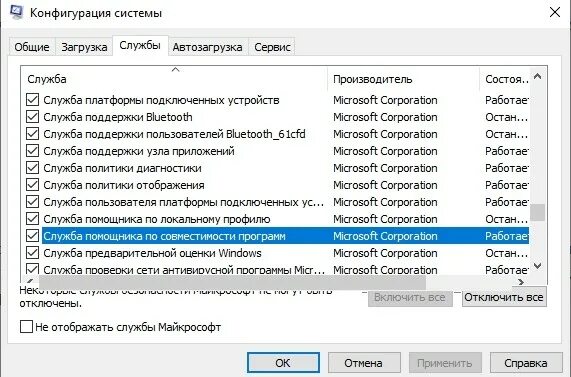Viewport: 571px width, 377px height.
Task: Disable Служба помощника по совместимости программ checkbox
Action: 32,236
